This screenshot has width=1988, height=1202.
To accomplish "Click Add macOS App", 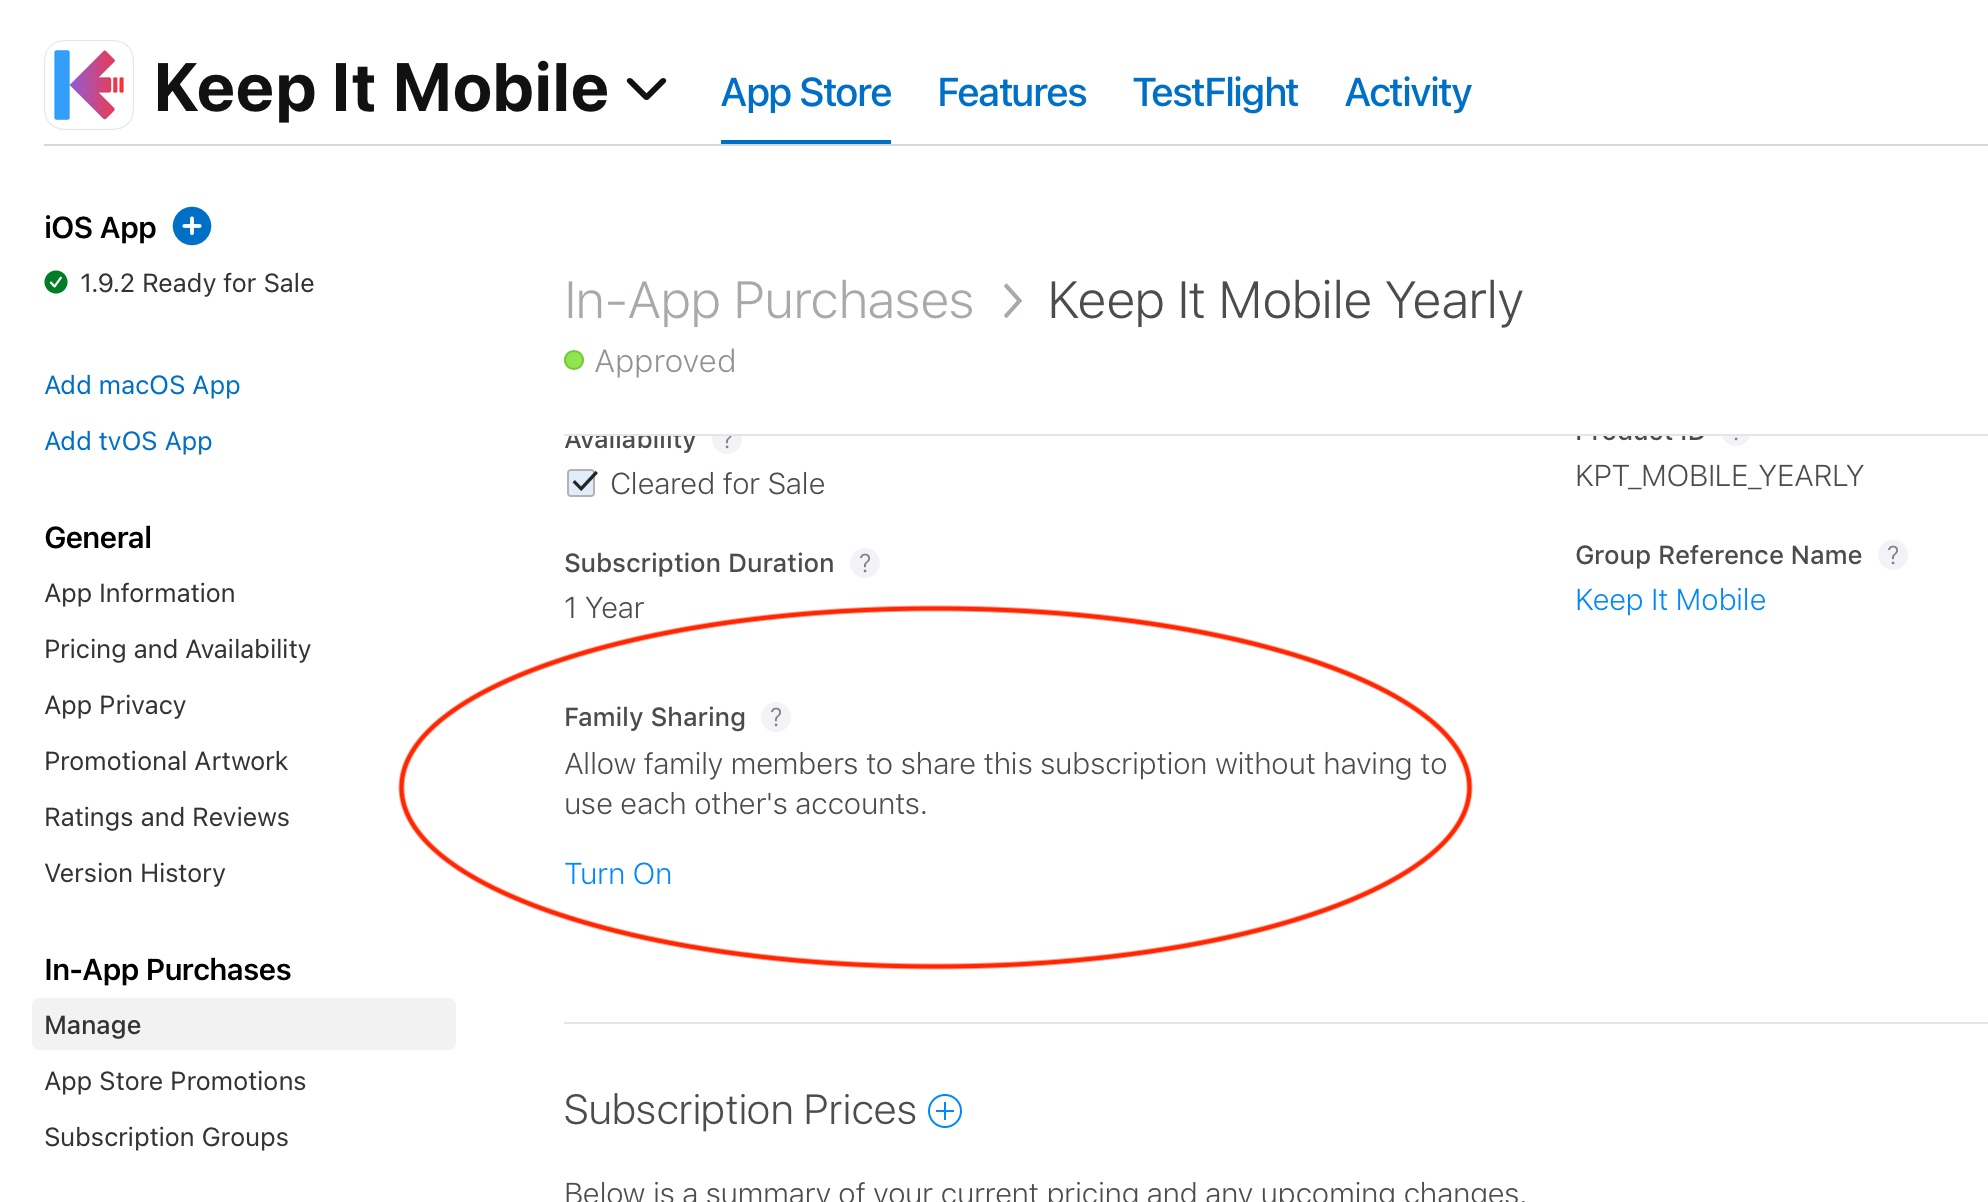I will 142,385.
